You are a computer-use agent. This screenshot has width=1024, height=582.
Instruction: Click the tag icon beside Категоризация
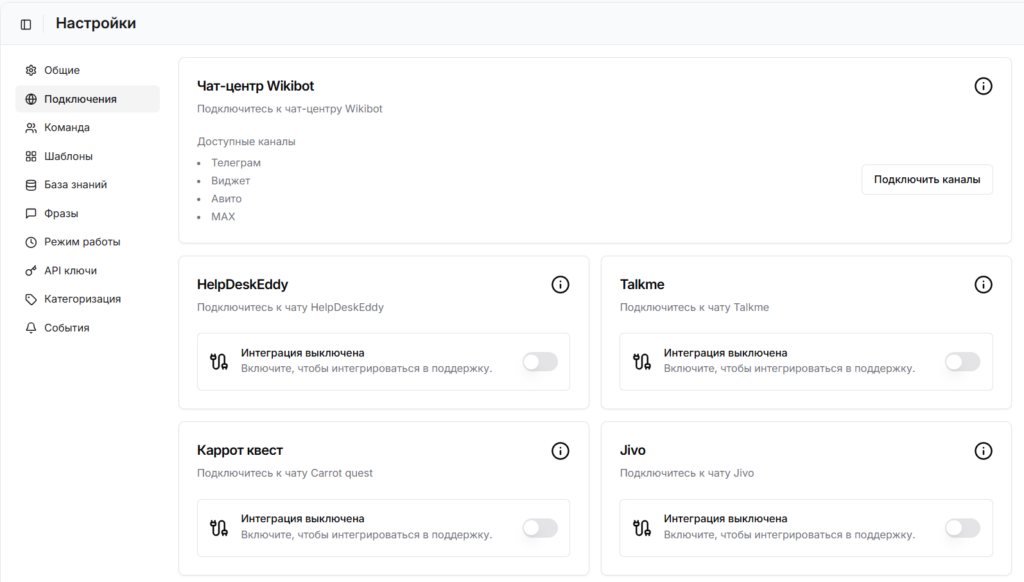coord(31,299)
